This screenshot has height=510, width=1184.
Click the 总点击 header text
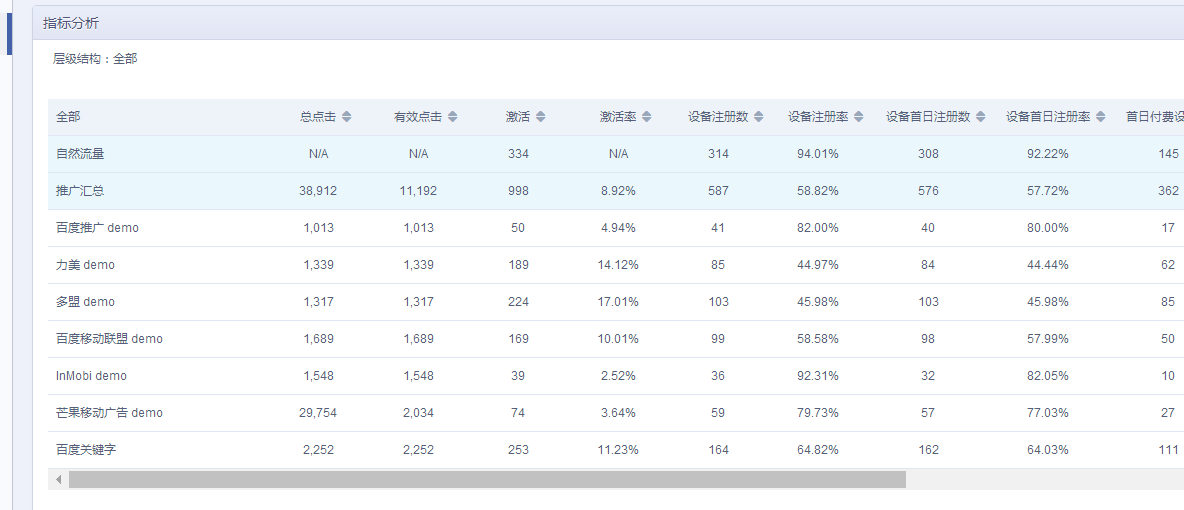pyautogui.click(x=318, y=117)
